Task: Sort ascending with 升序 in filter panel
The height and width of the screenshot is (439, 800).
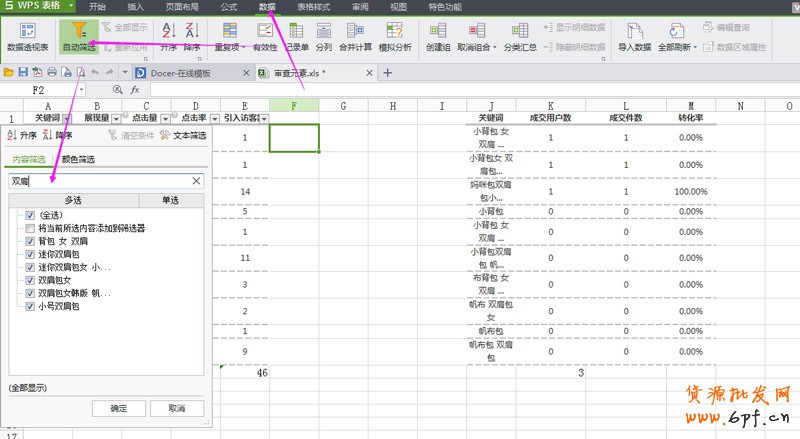Action: click(22, 135)
